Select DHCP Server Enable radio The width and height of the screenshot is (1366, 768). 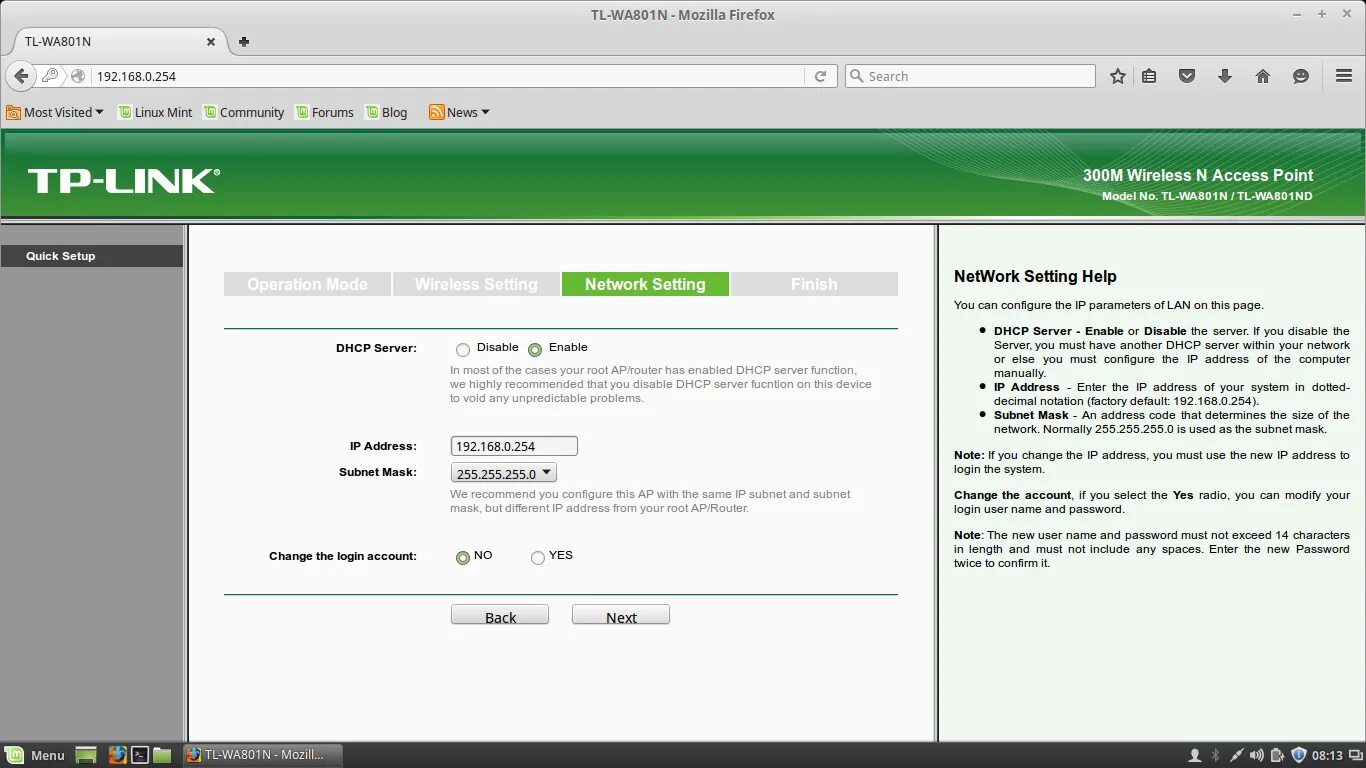pos(535,350)
